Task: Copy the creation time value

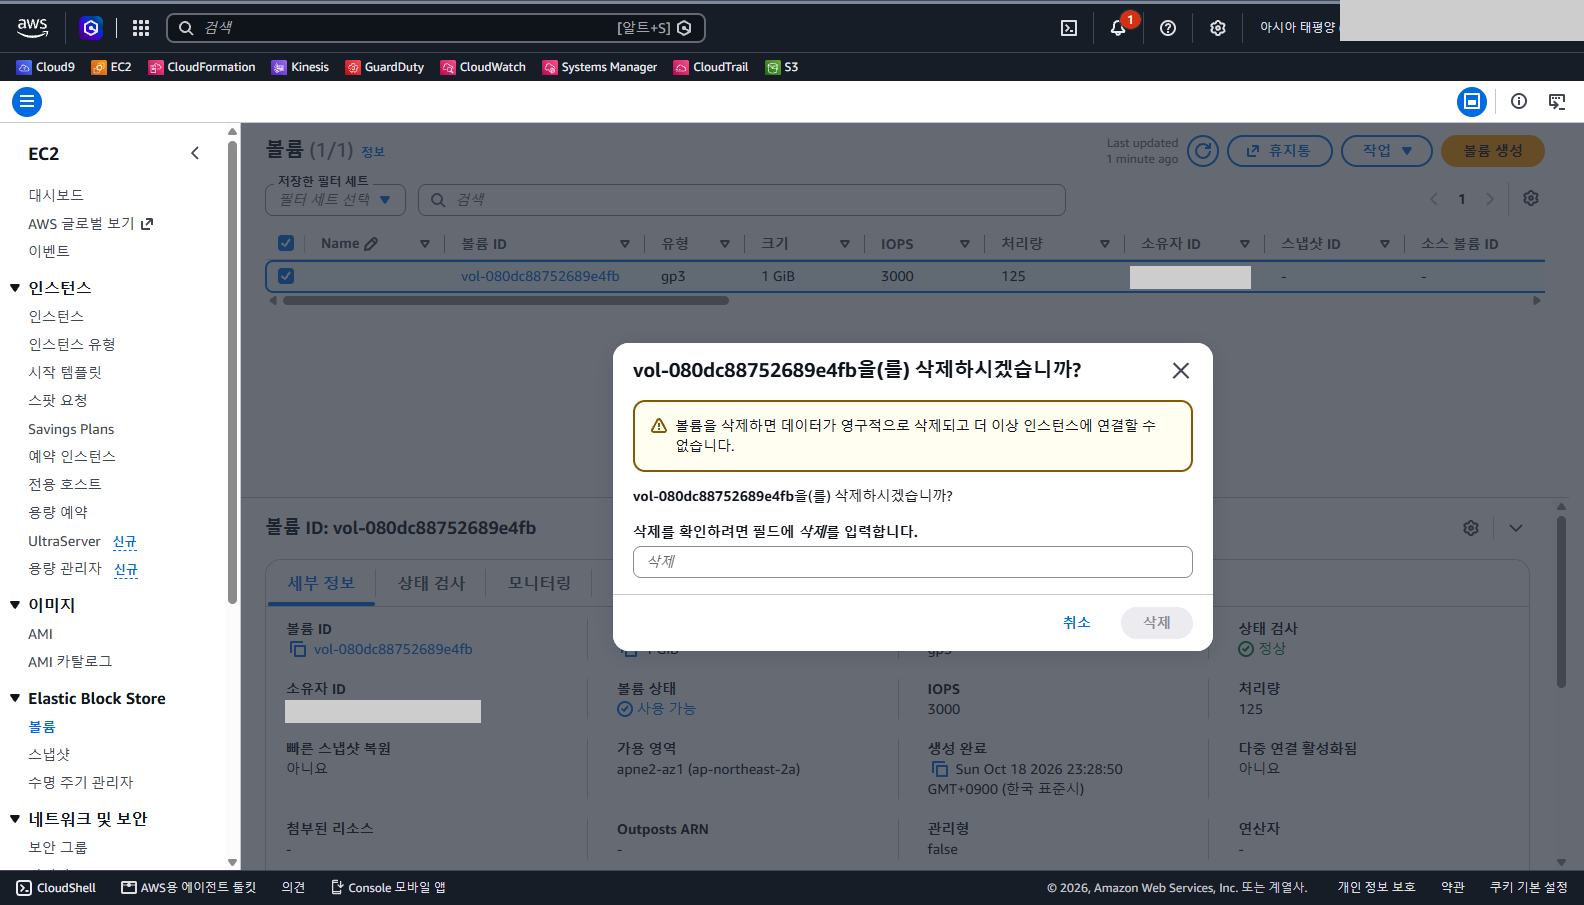Action: click(940, 769)
